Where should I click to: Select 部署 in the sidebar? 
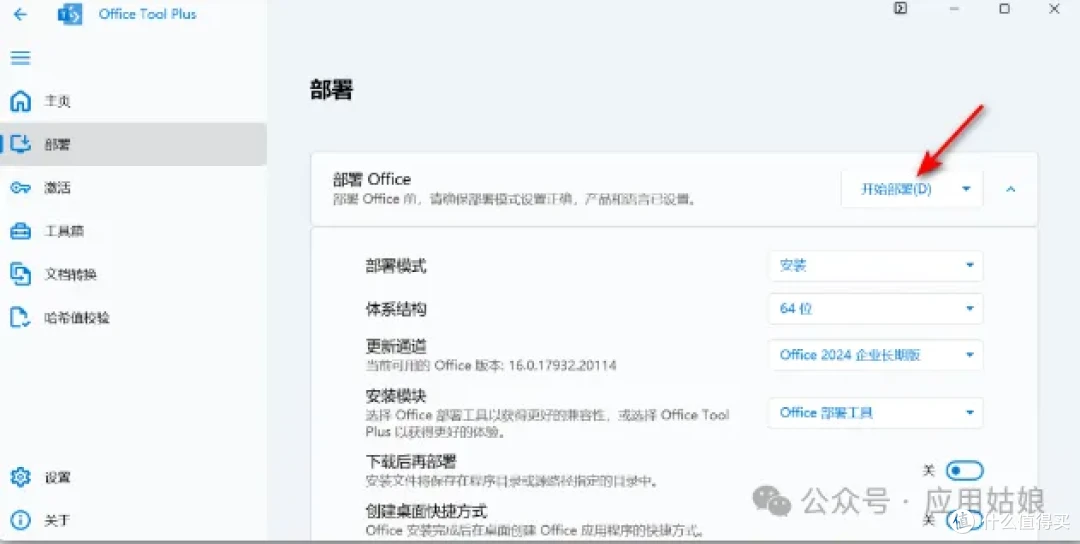pyautogui.click(x=133, y=144)
